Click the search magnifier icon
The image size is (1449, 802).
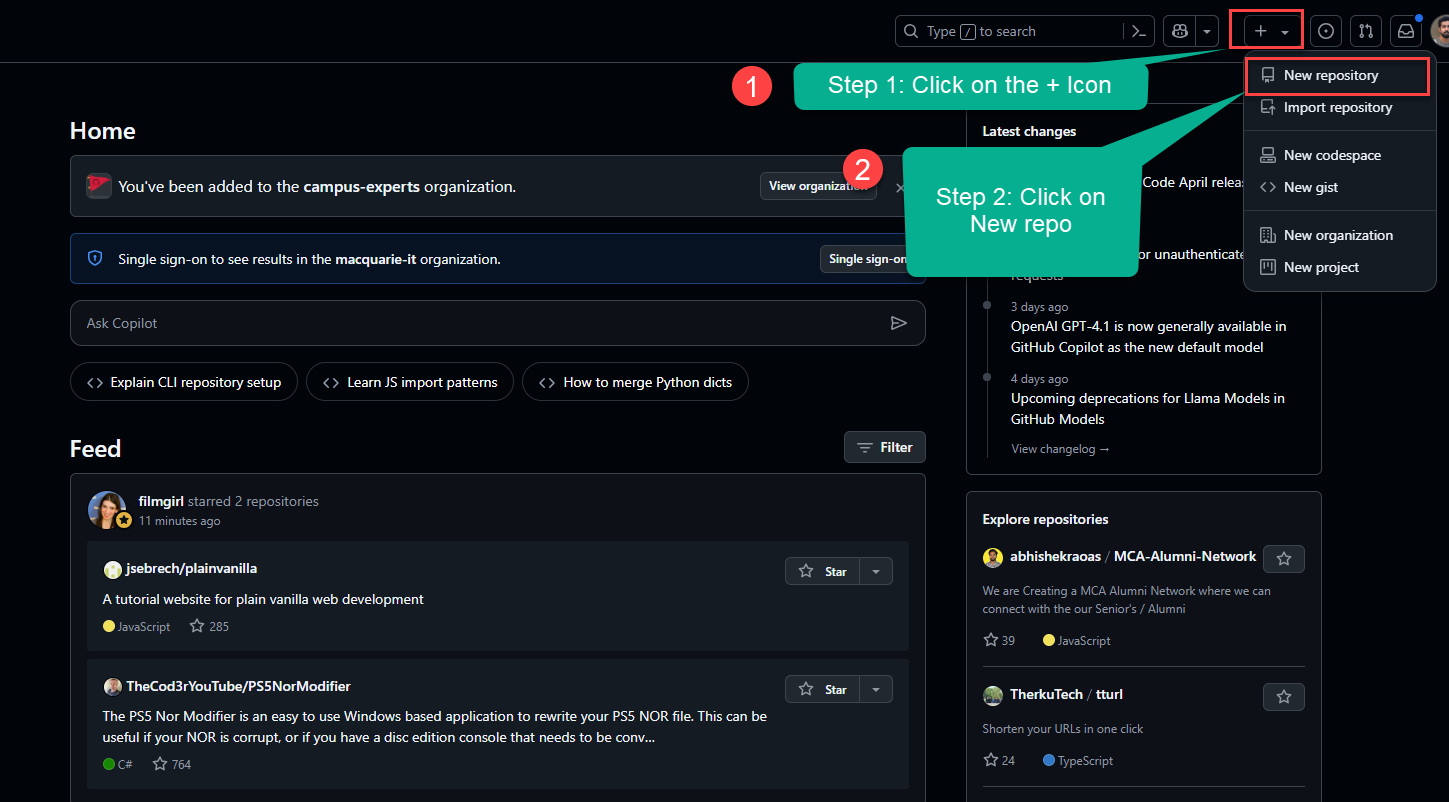point(910,31)
